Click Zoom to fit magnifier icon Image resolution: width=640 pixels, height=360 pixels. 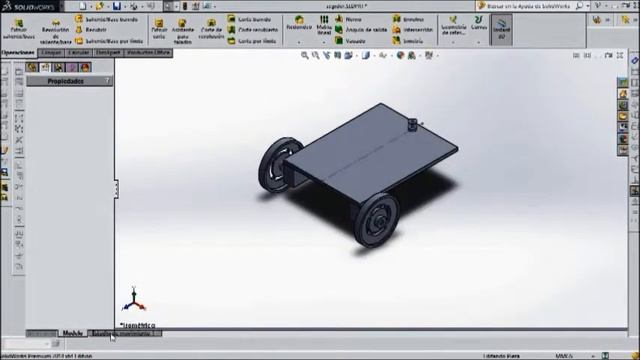coord(304,55)
